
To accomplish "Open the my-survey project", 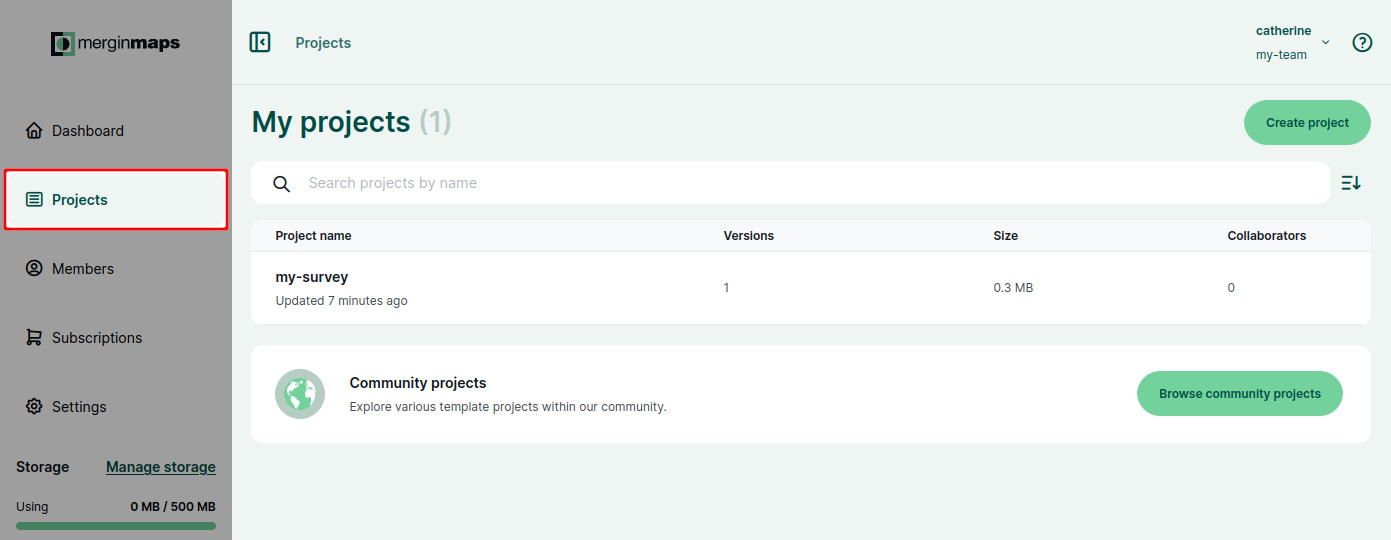I will [811, 288].
